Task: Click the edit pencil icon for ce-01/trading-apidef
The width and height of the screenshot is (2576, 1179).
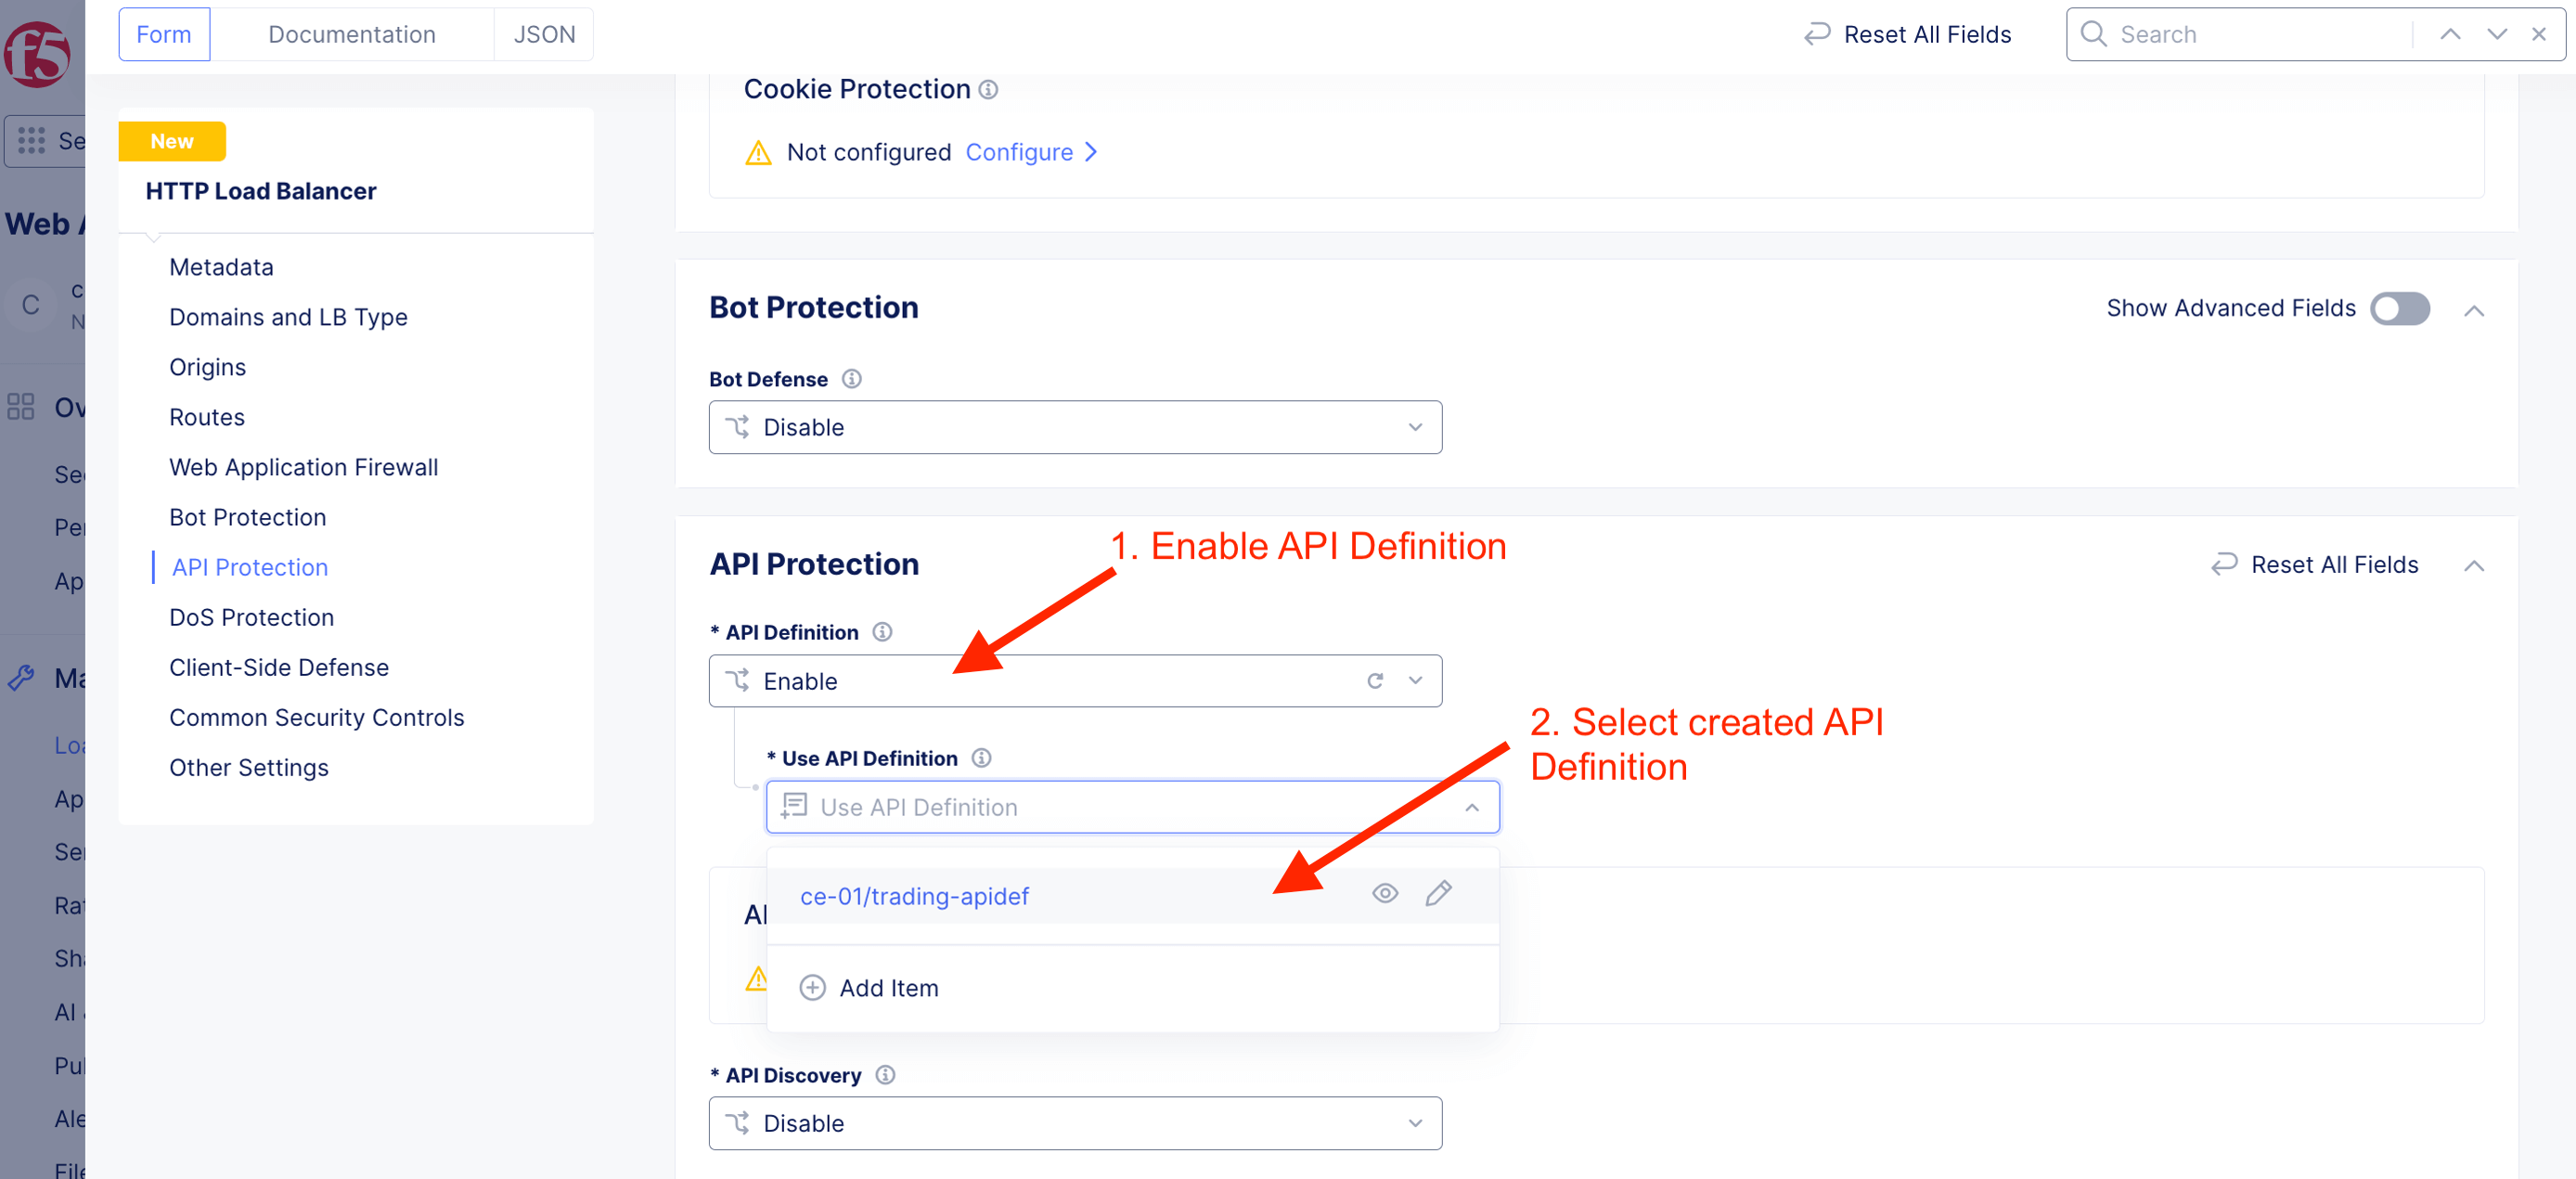Action: [1438, 893]
